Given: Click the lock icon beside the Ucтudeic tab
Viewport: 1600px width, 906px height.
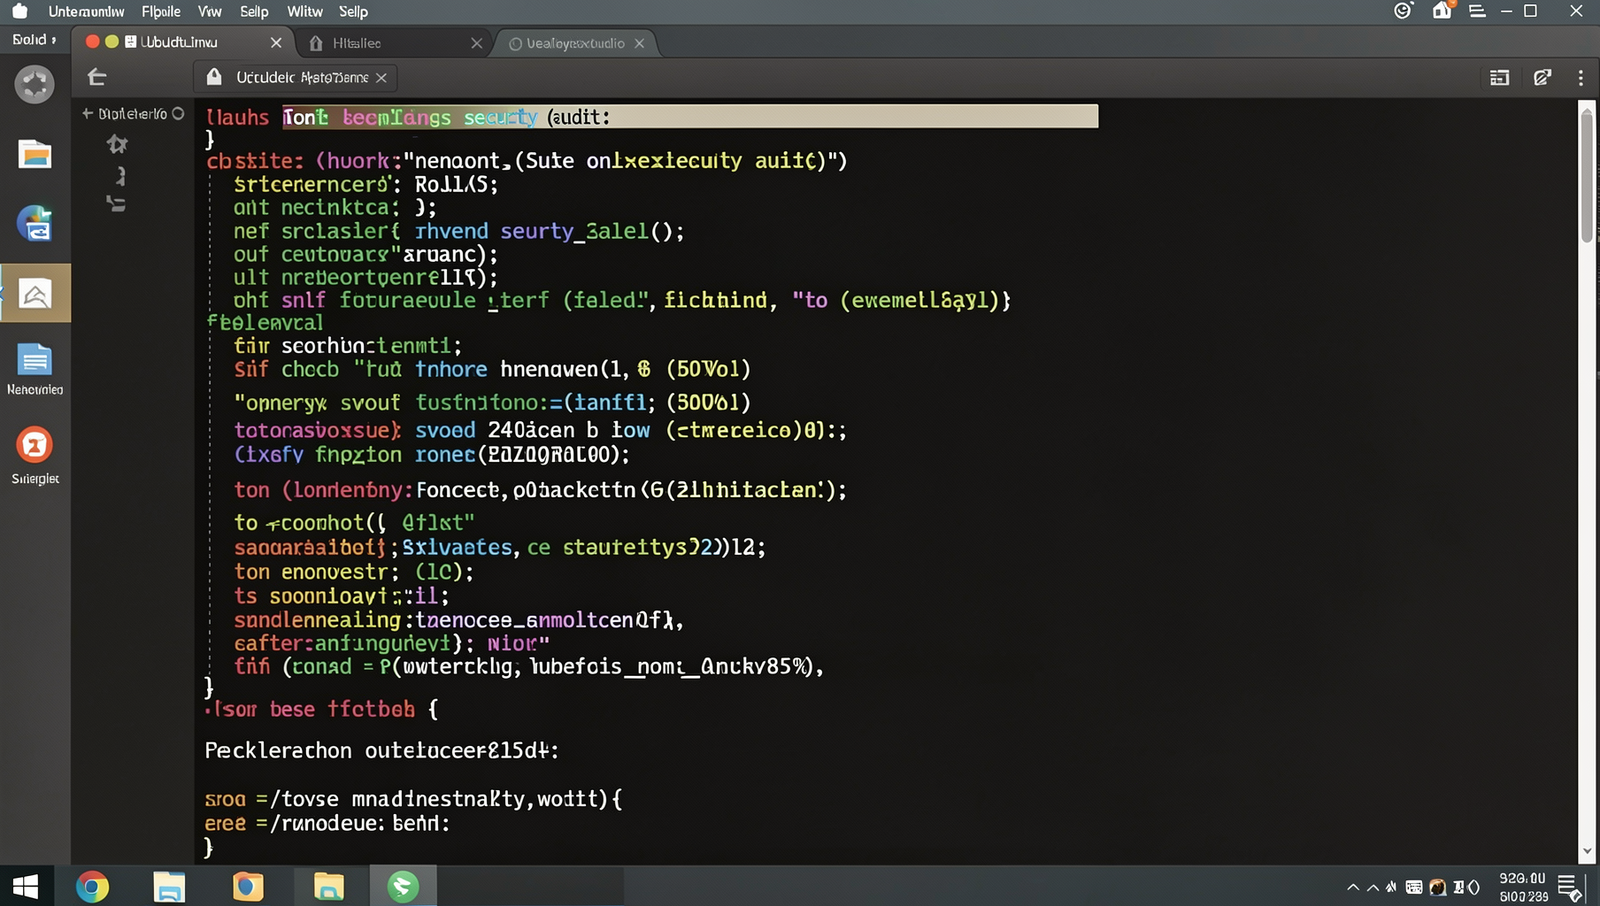Looking at the screenshot, I should point(214,77).
